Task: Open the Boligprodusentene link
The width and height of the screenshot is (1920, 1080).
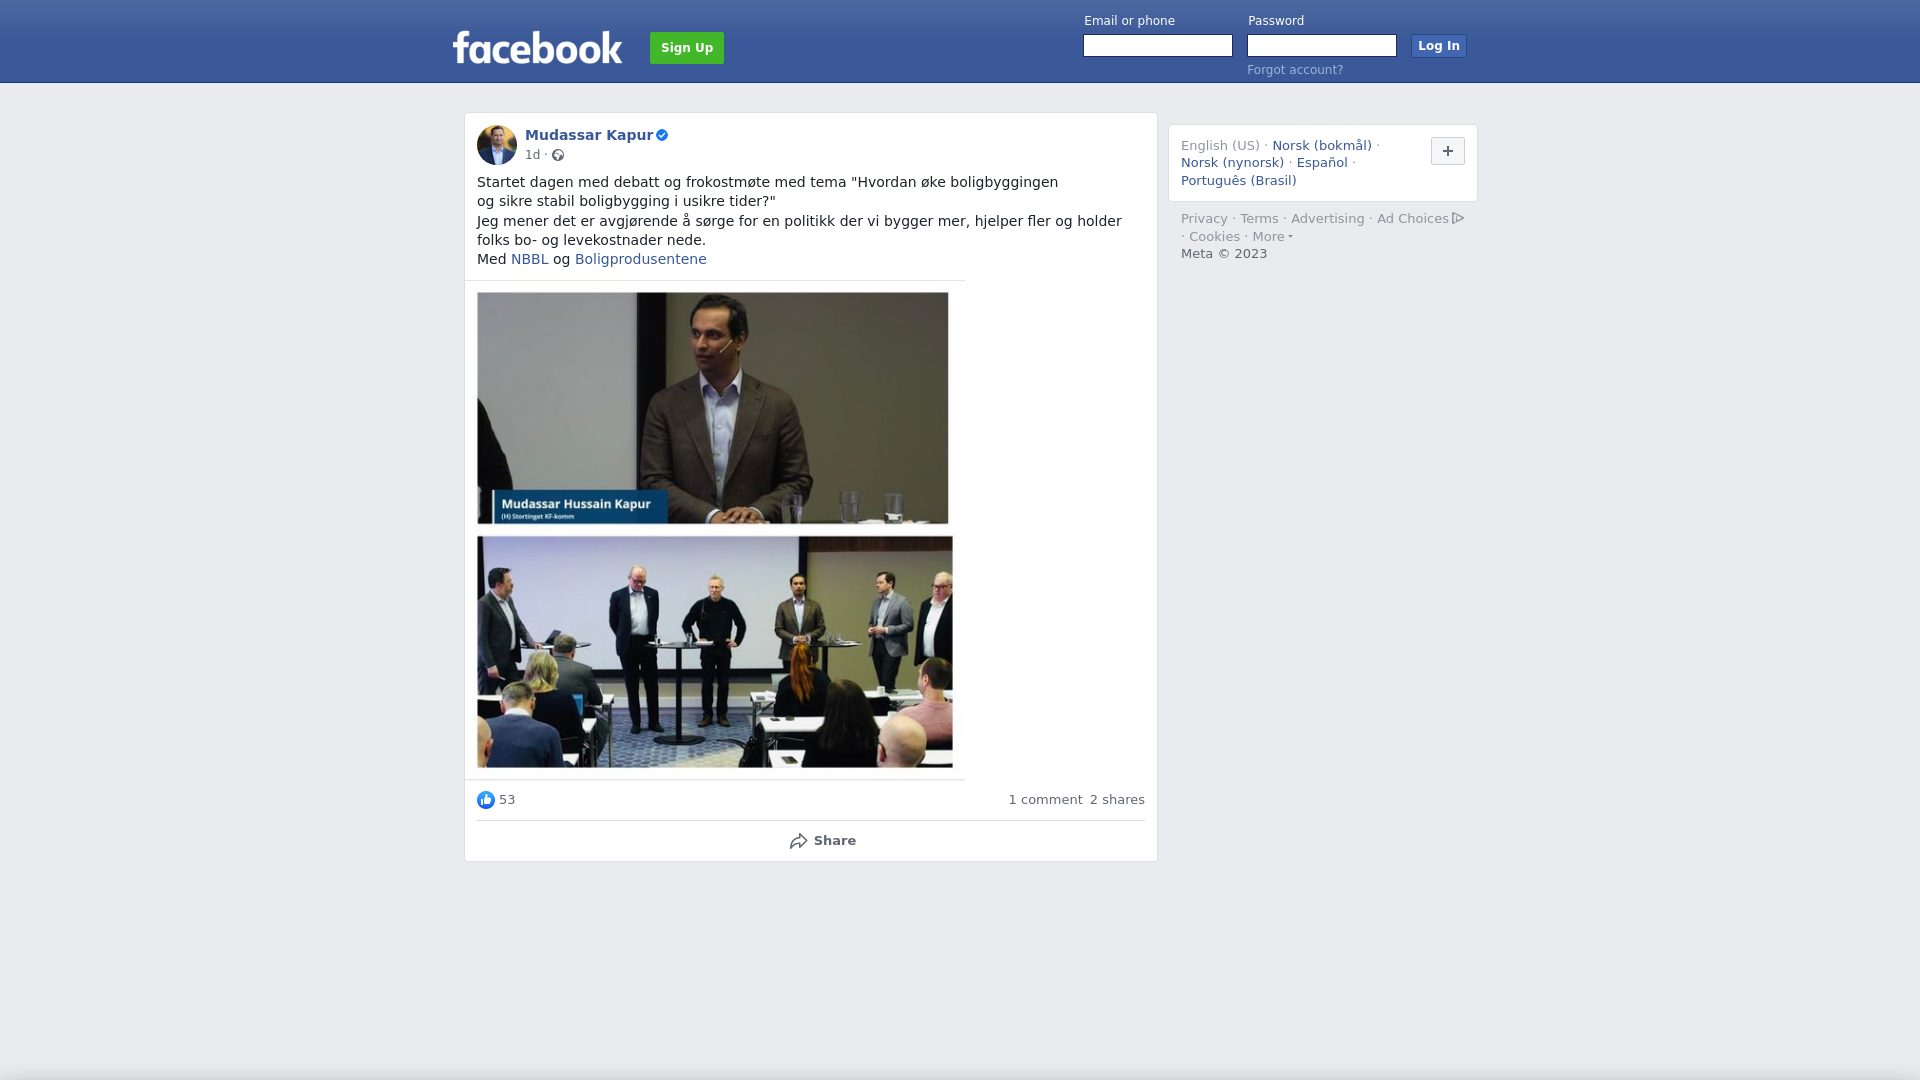Action: [641, 259]
